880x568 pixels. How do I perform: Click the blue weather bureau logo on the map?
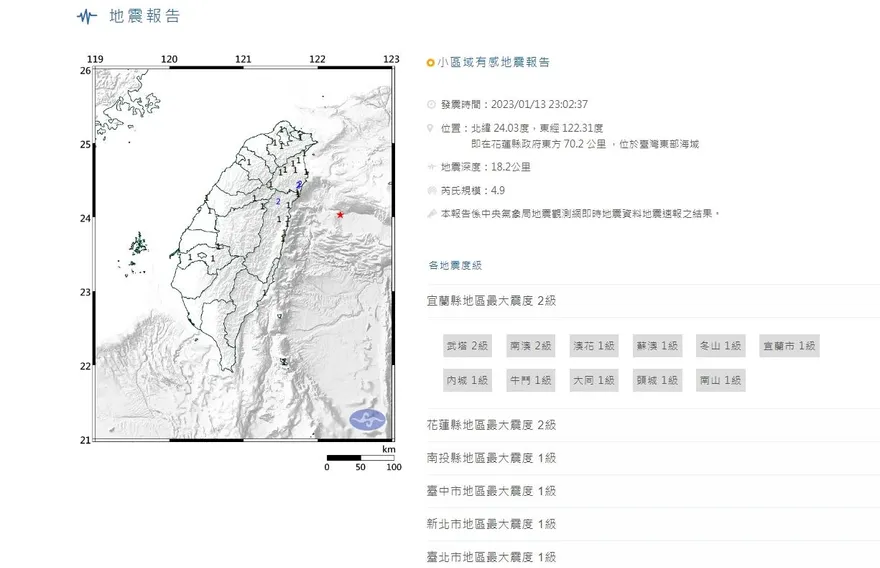pos(366,421)
